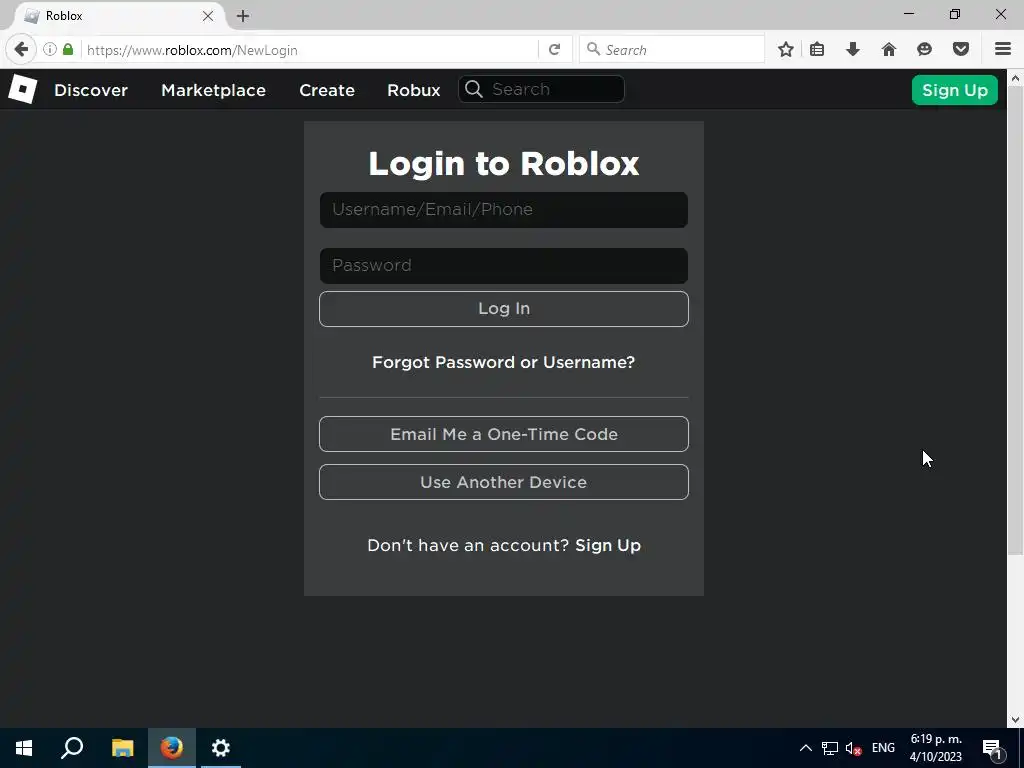Click the Log In button

(504, 309)
